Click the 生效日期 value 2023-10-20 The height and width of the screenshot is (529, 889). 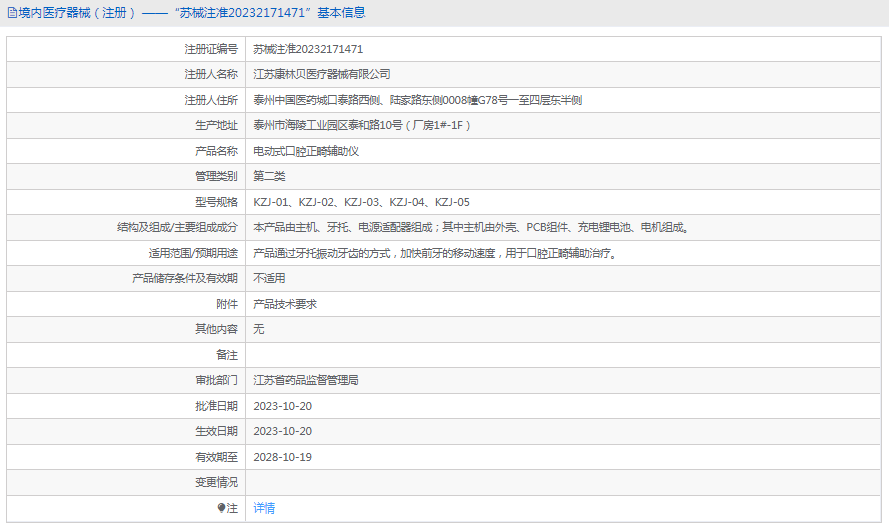pyautogui.click(x=282, y=431)
